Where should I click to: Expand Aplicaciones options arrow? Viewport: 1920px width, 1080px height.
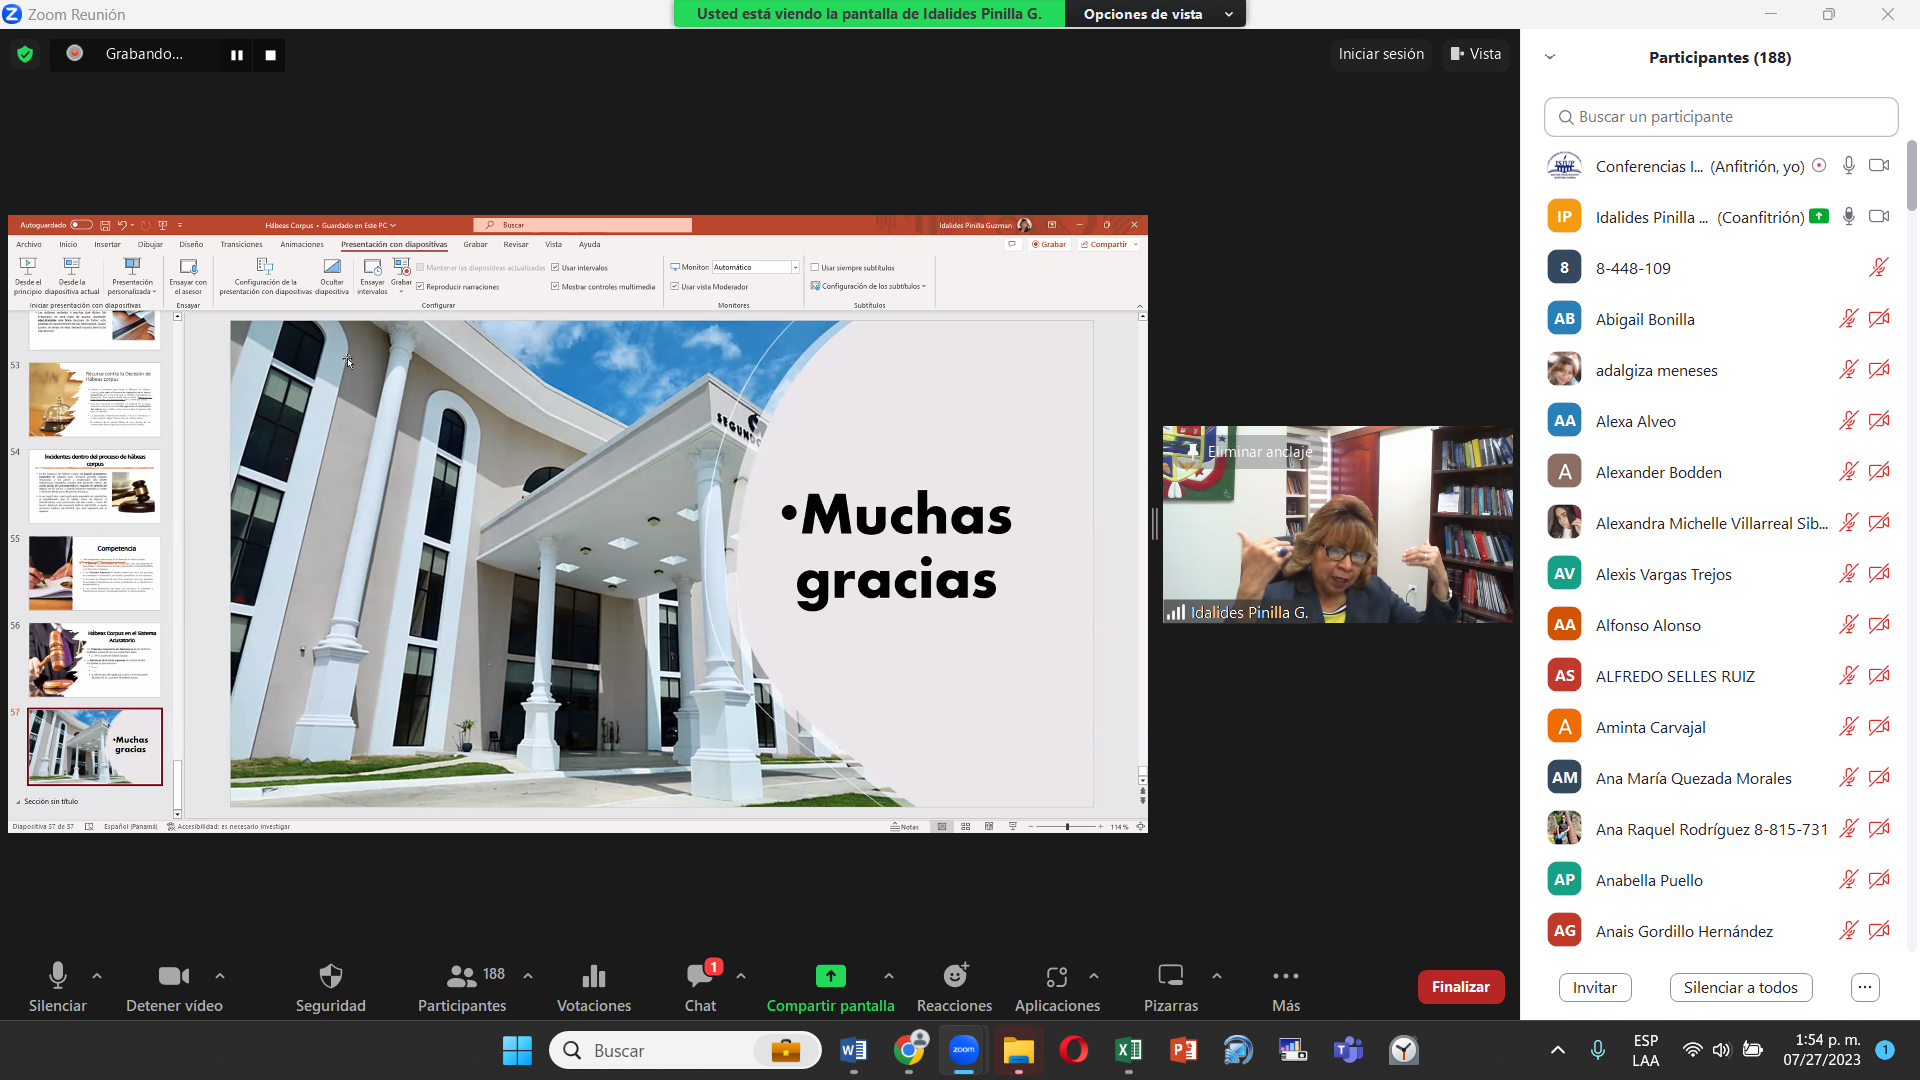coord(1094,976)
